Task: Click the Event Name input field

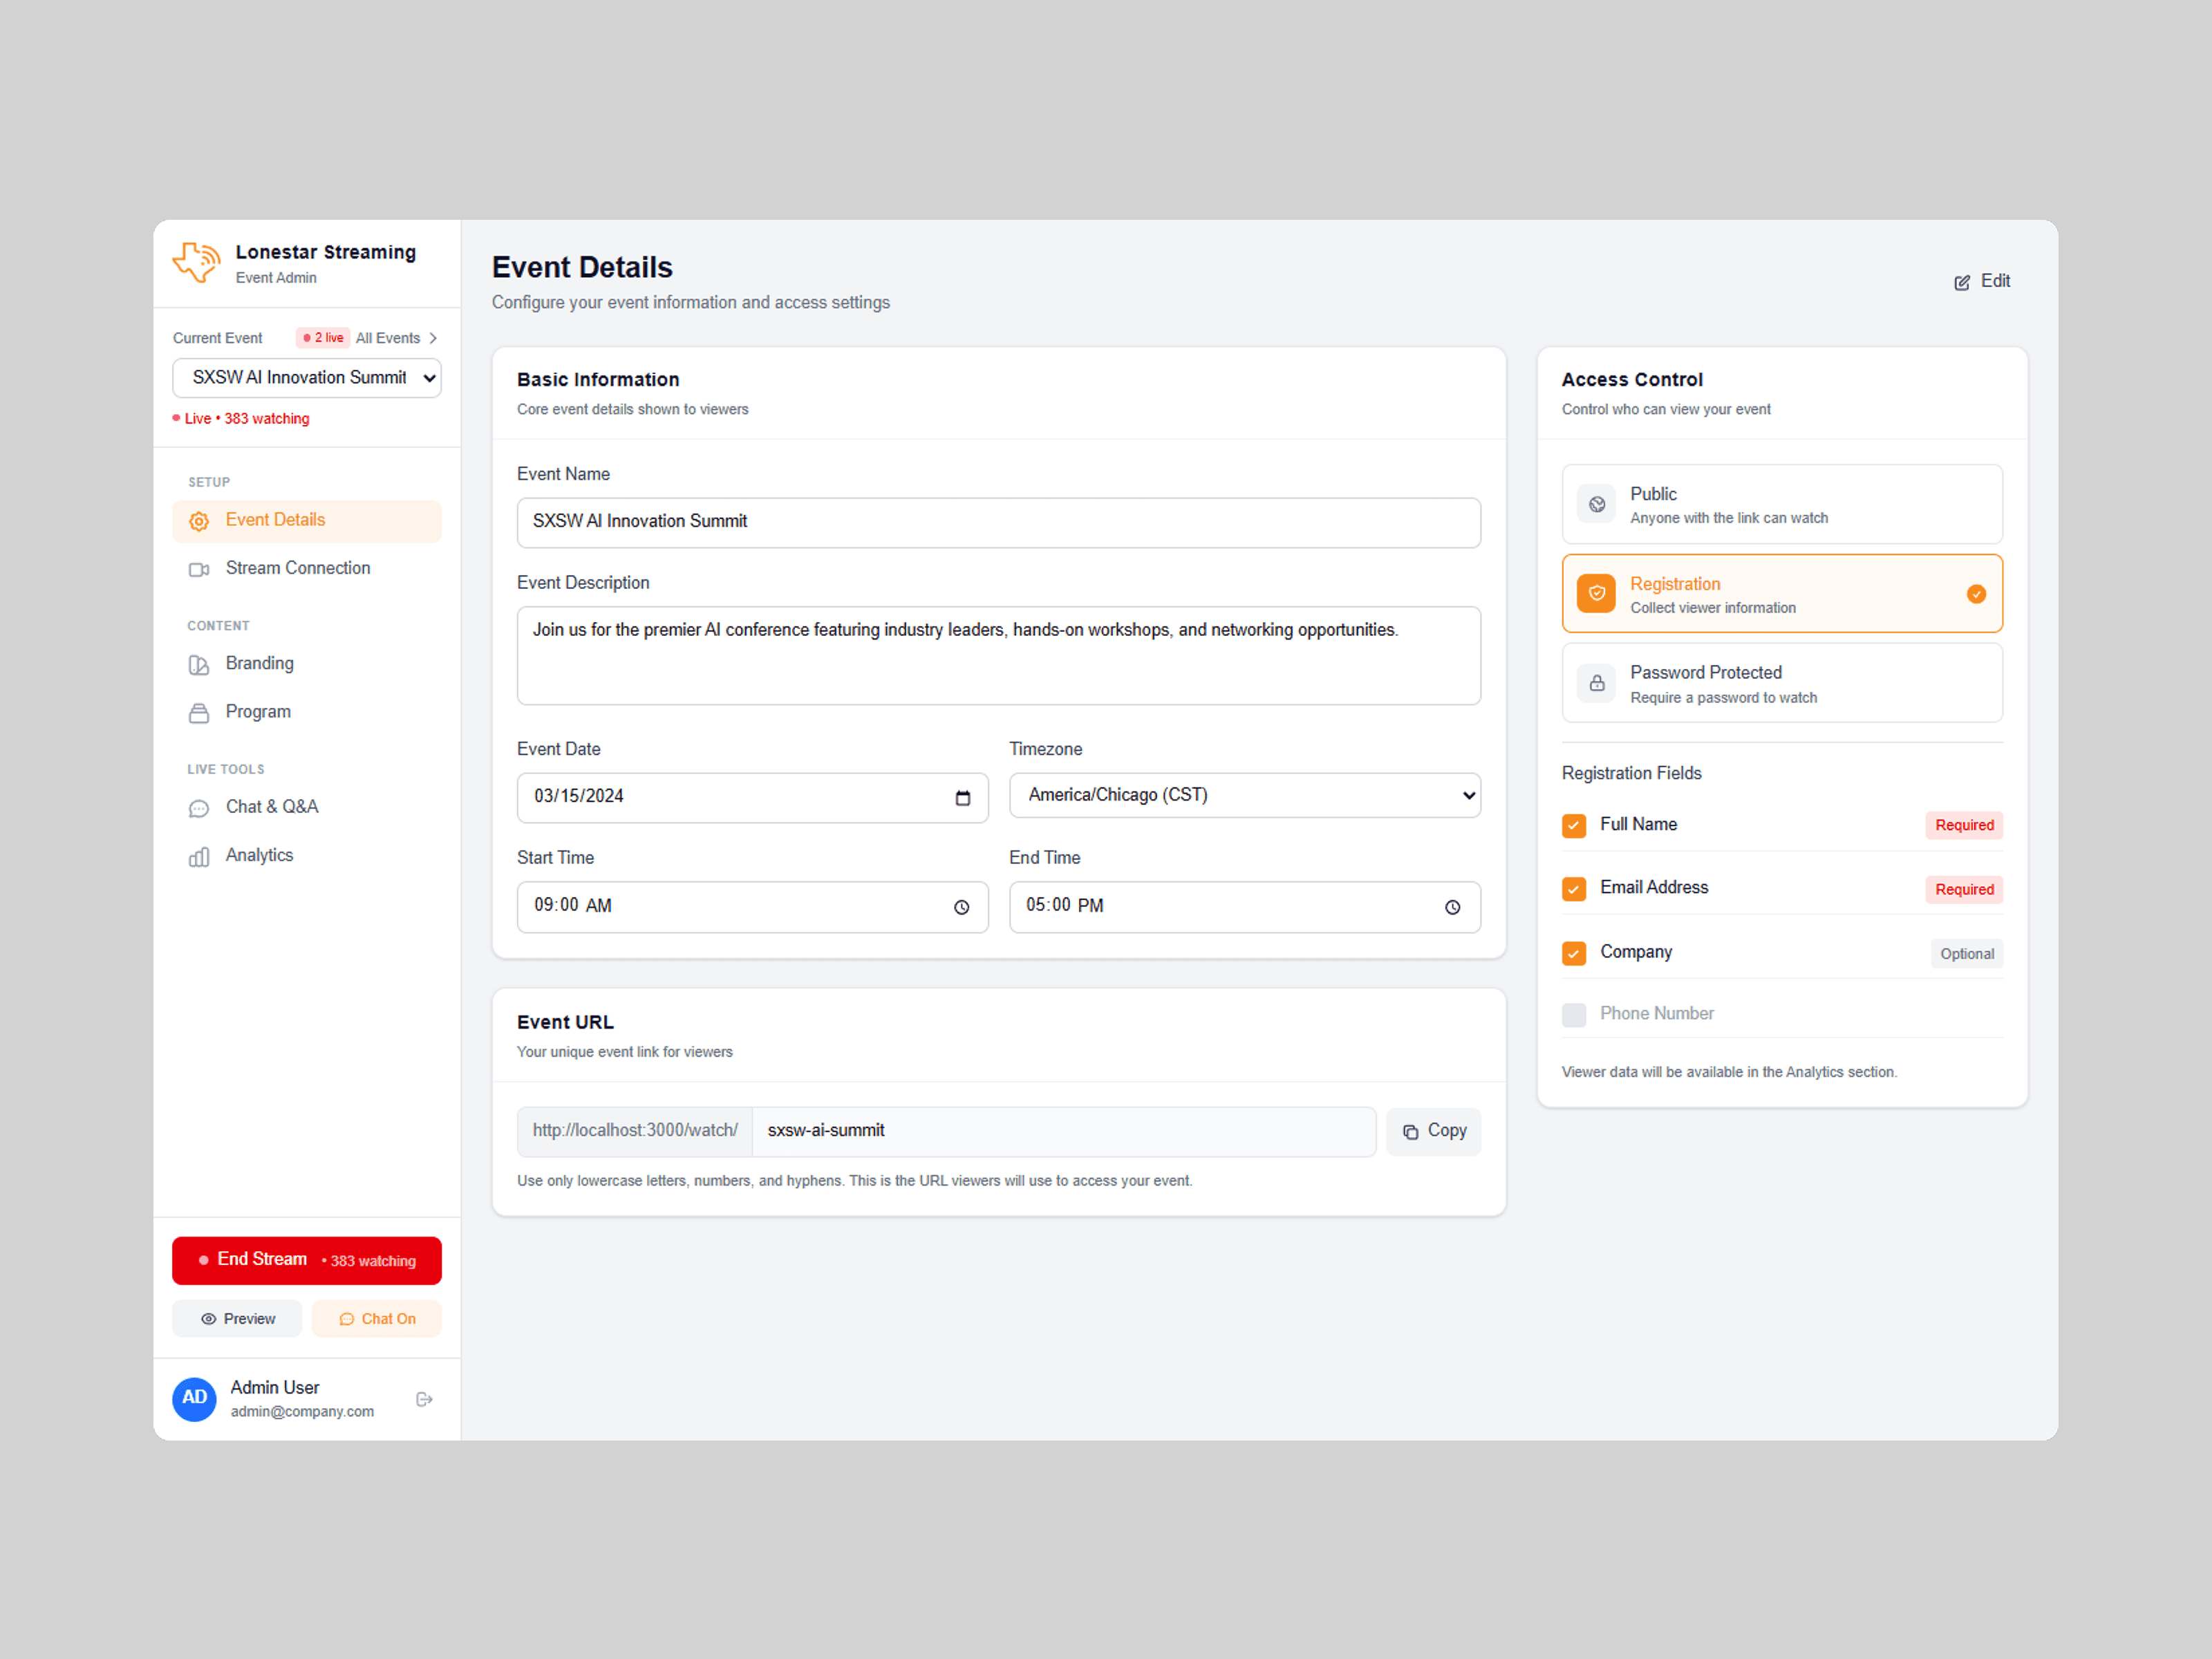Action: (x=997, y=522)
